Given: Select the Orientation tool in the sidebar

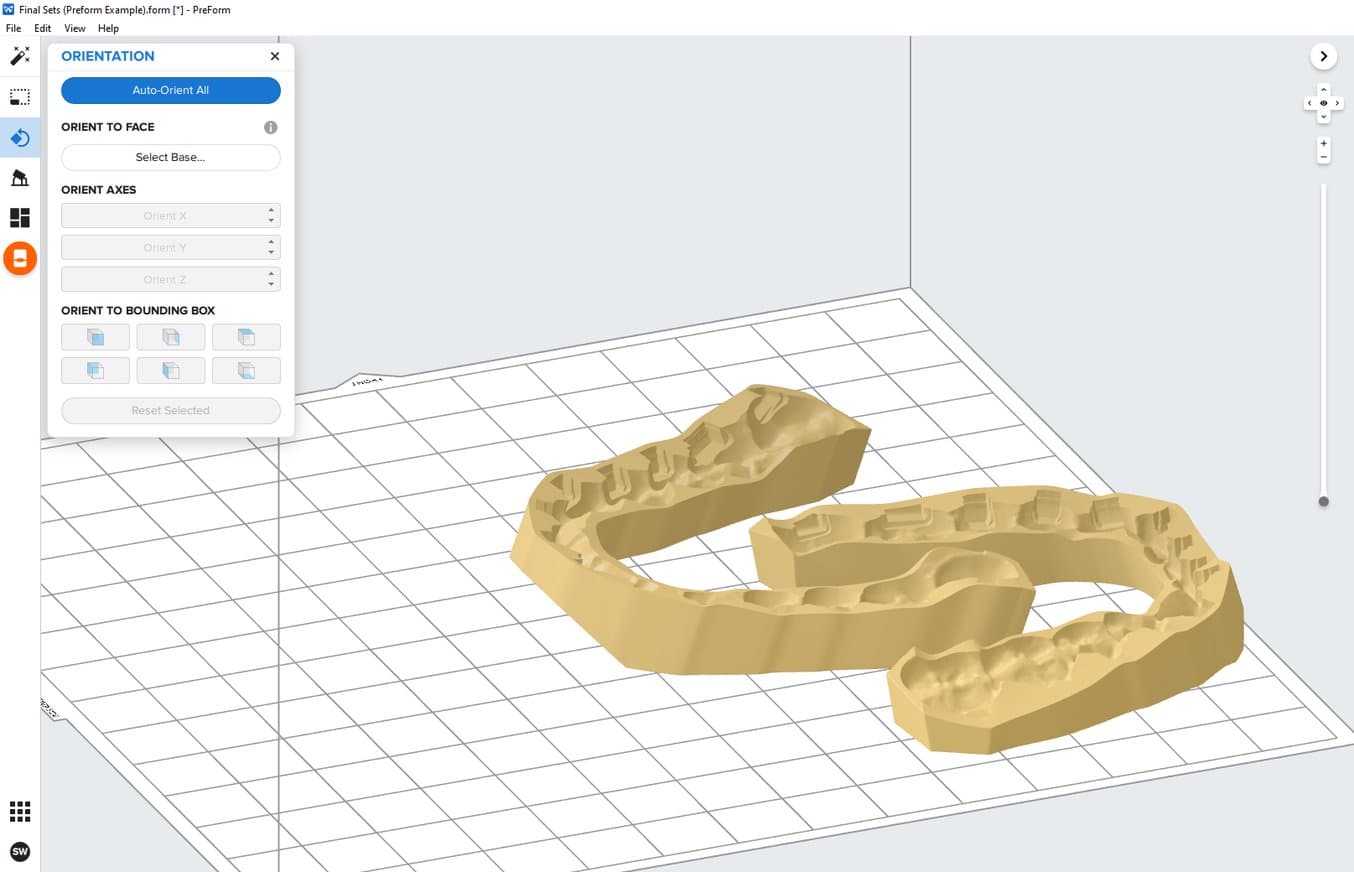Looking at the screenshot, I should (20, 137).
